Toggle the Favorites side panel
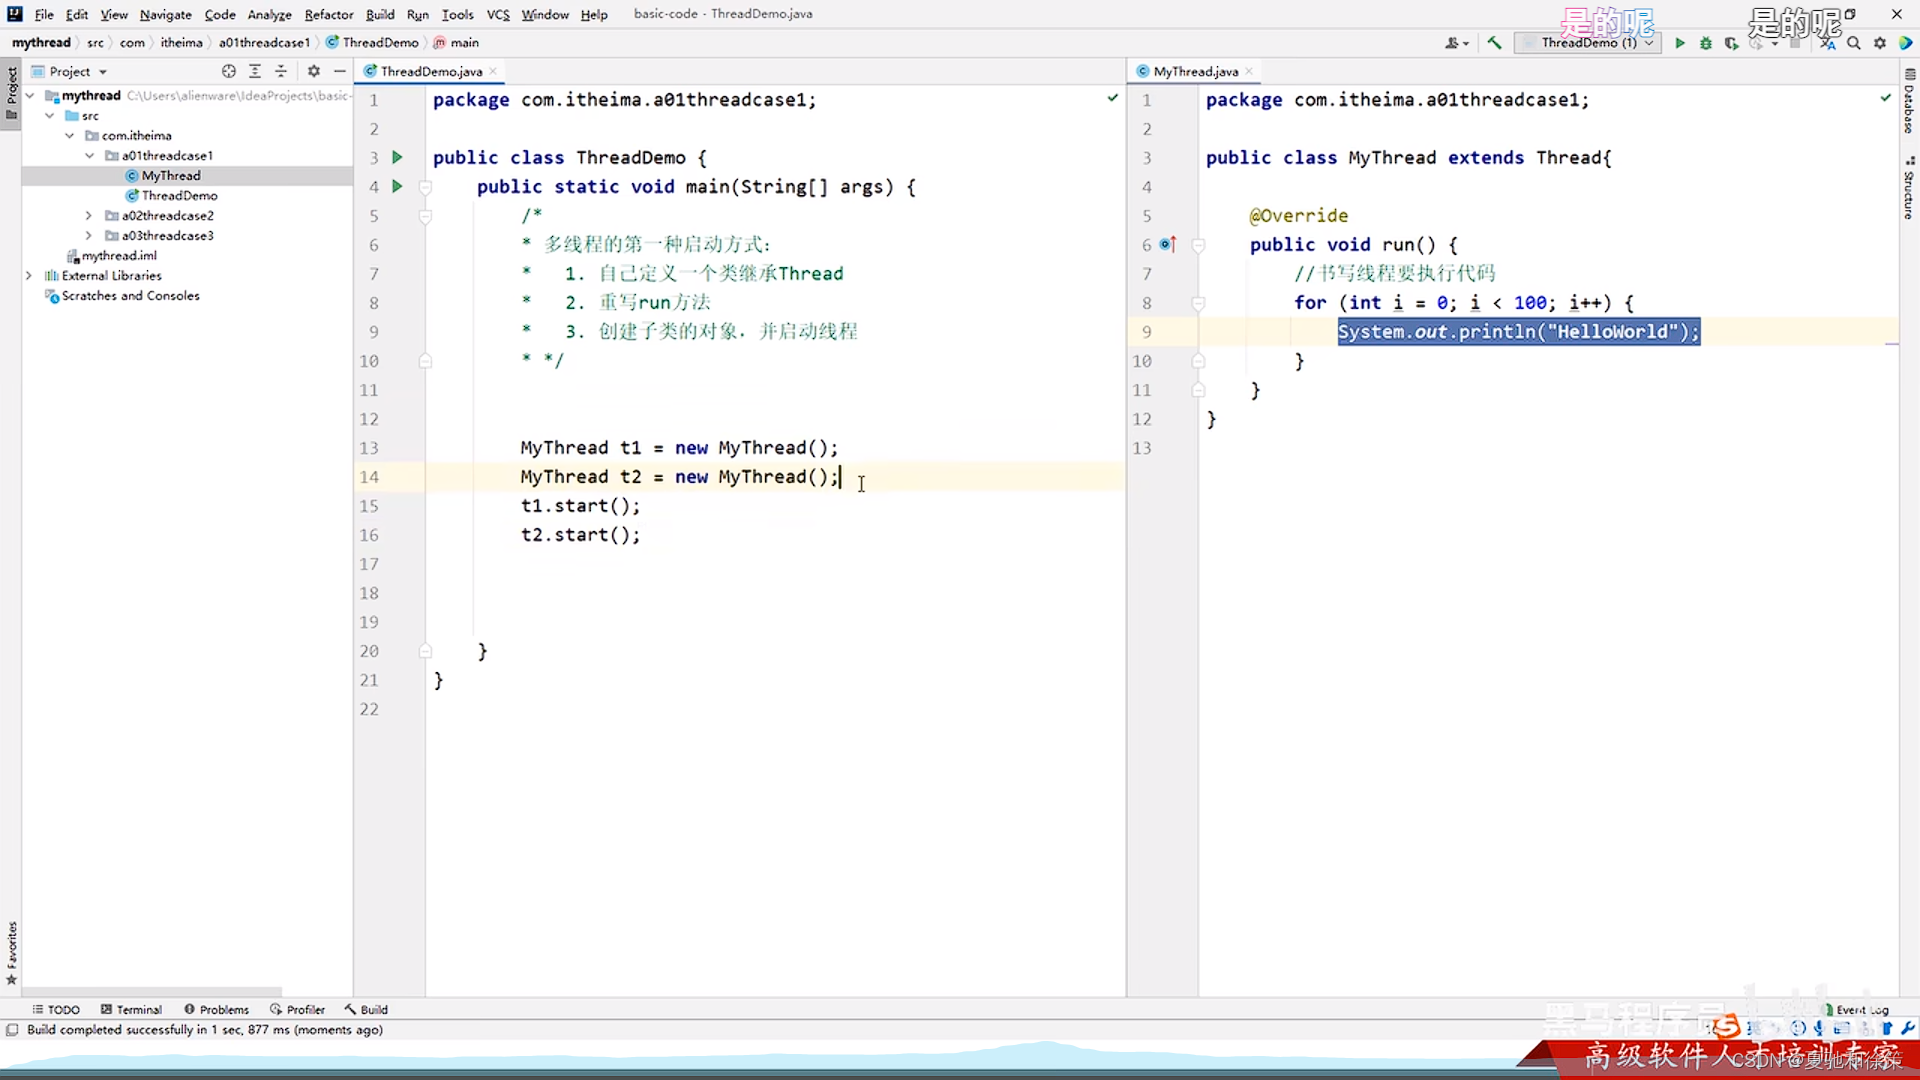This screenshot has width=1920, height=1080. [x=11, y=950]
